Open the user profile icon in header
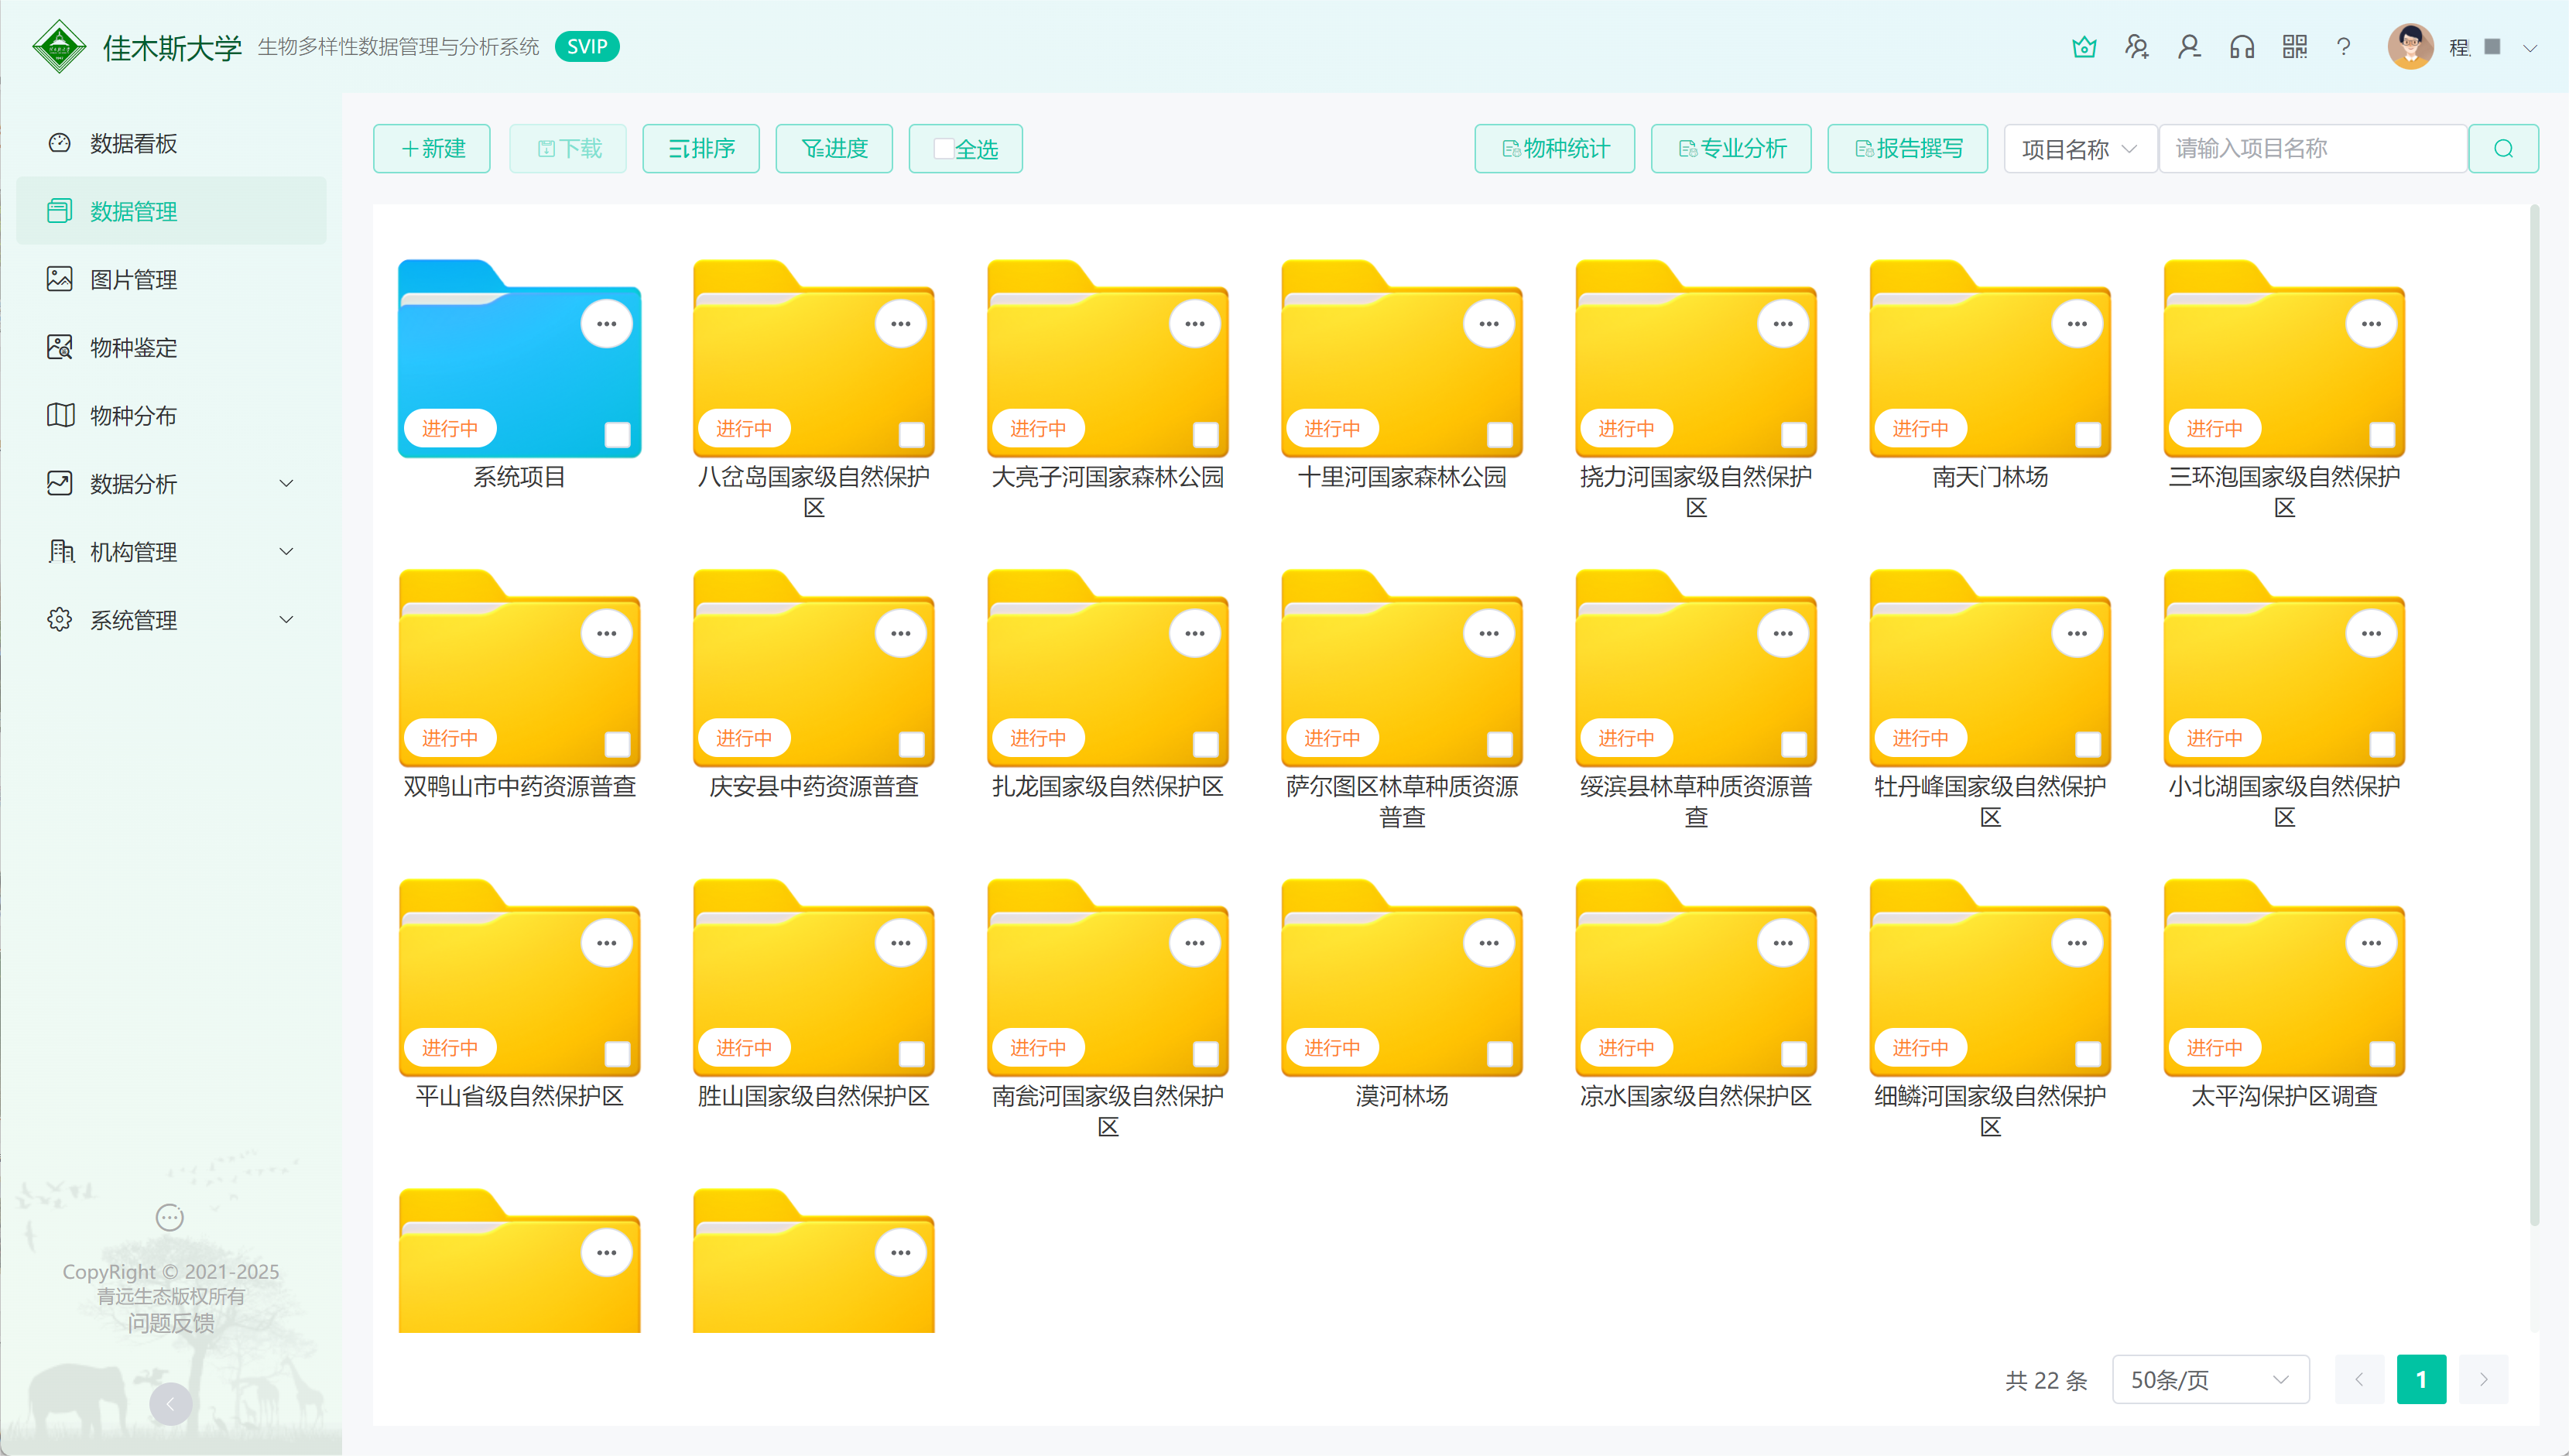The image size is (2569, 1456). (2190, 47)
